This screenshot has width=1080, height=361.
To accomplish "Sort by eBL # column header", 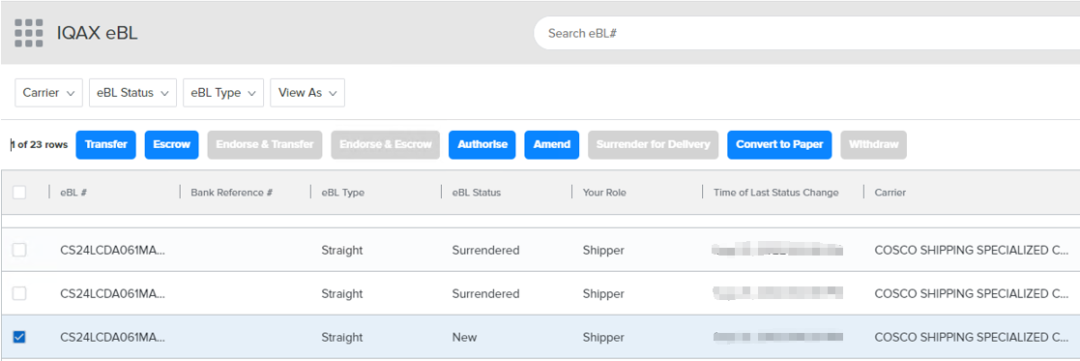I will click(73, 193).
